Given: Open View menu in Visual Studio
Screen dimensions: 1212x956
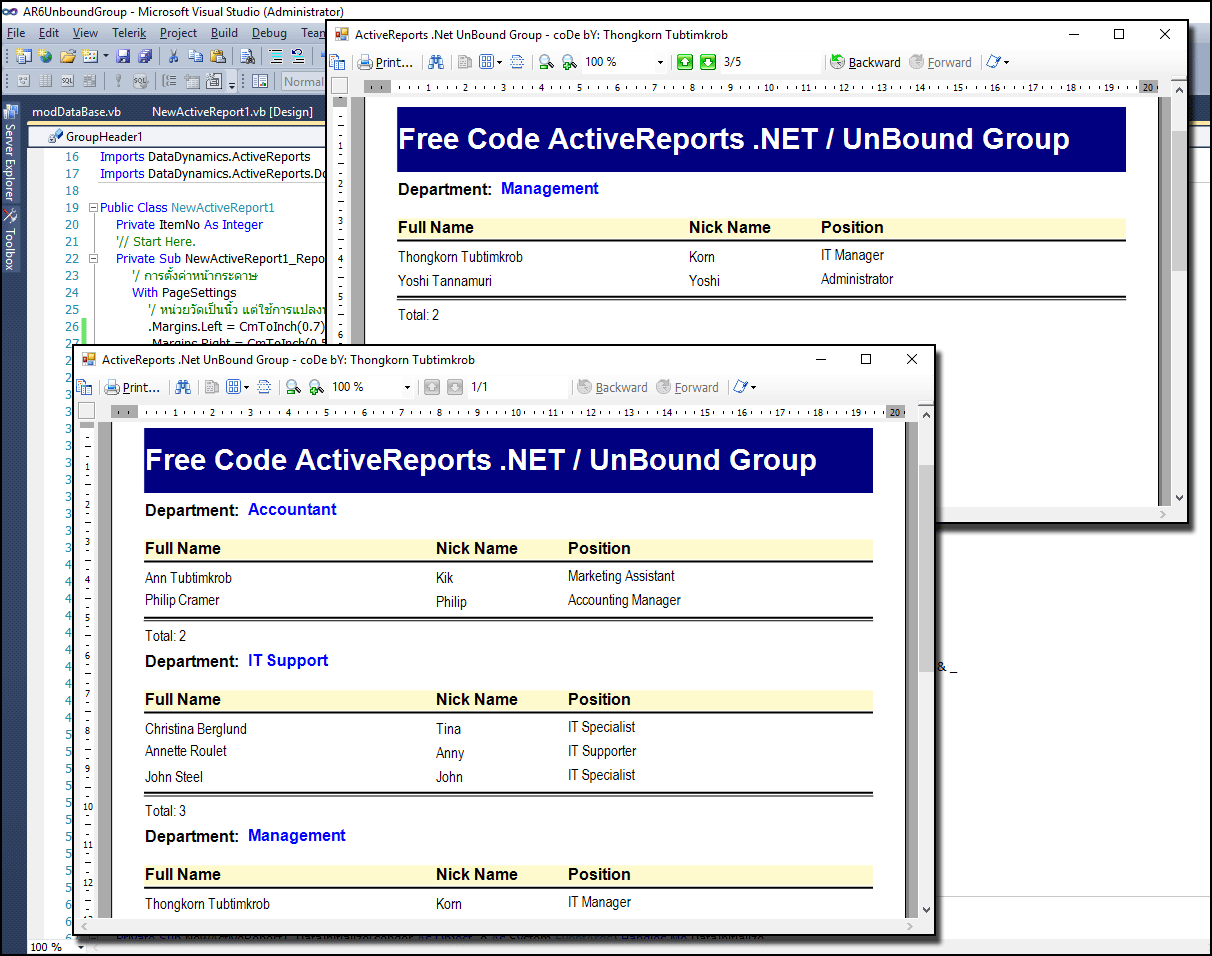Looking at the screenshot, I should [86, 33].
